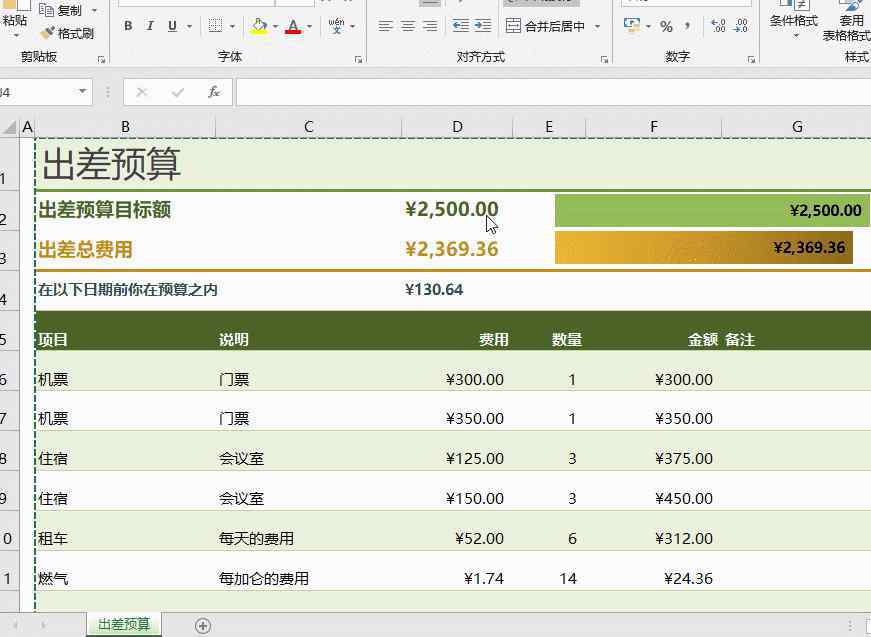This screenshot has width=871, height=637.
Task: Click the Insert Function fx icon
Action: (x=213, y=92)
